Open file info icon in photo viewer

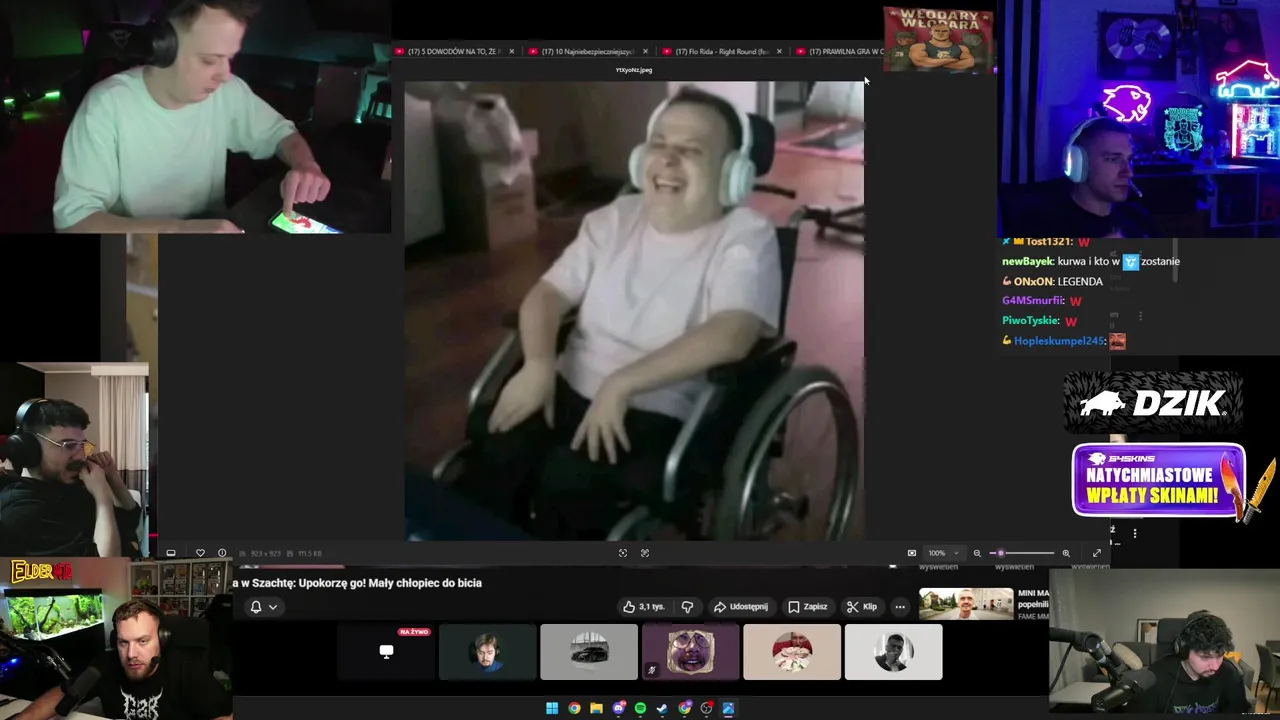coord(222,553)
